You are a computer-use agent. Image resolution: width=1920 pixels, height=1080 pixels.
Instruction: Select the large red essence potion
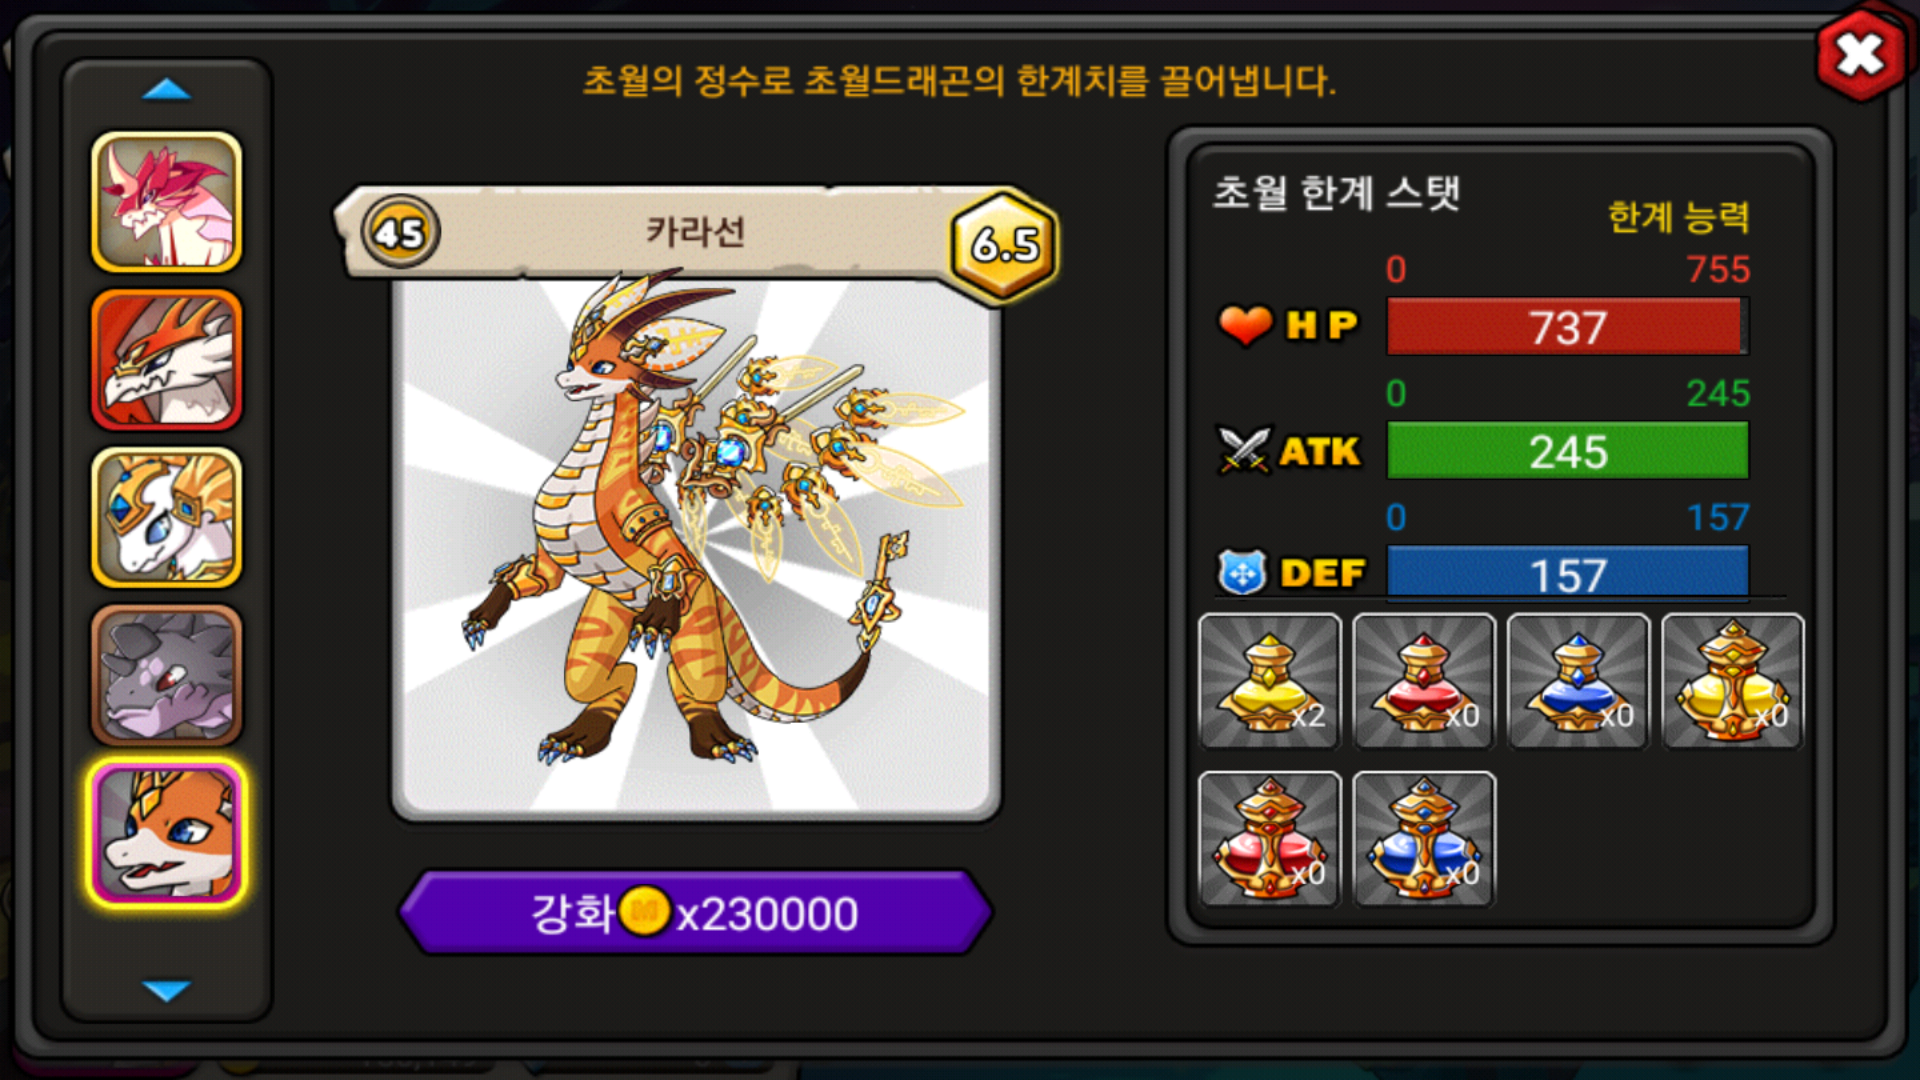1269,839
